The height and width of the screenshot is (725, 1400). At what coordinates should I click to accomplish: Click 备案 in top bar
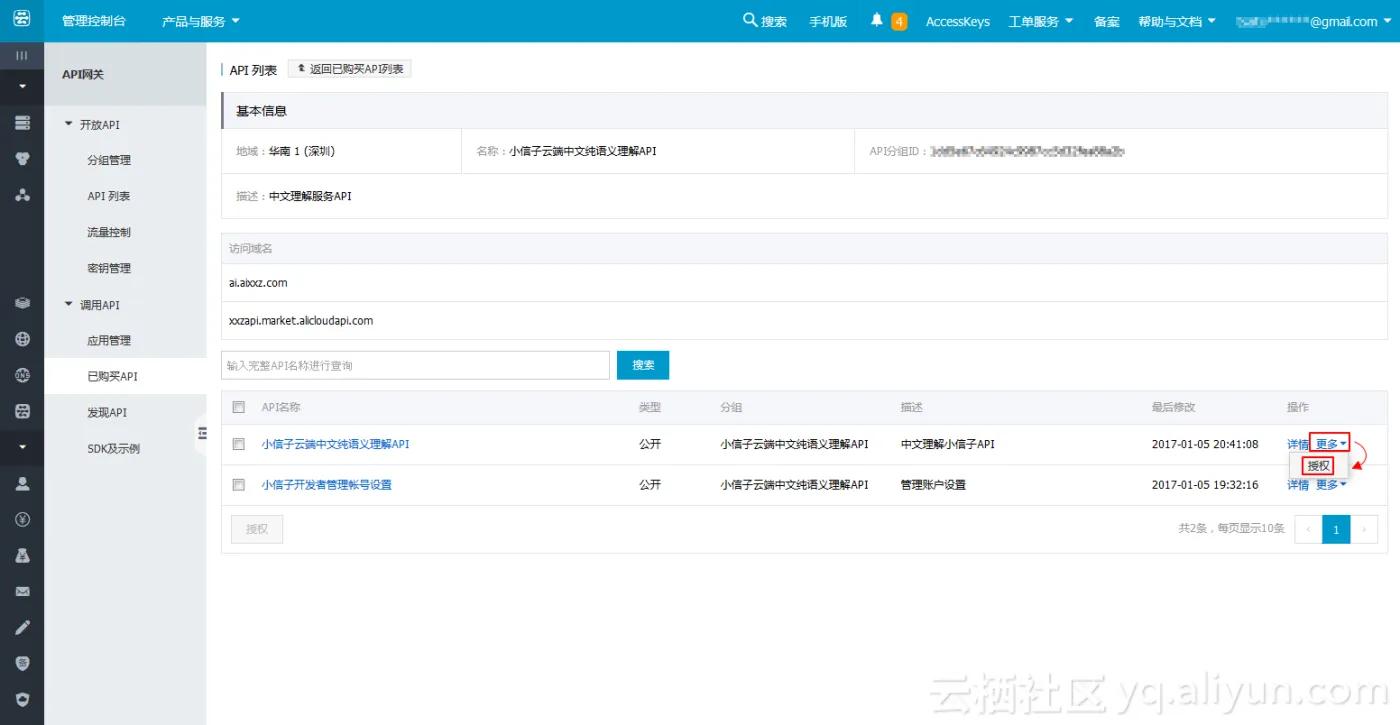[x=1107, y=21]
